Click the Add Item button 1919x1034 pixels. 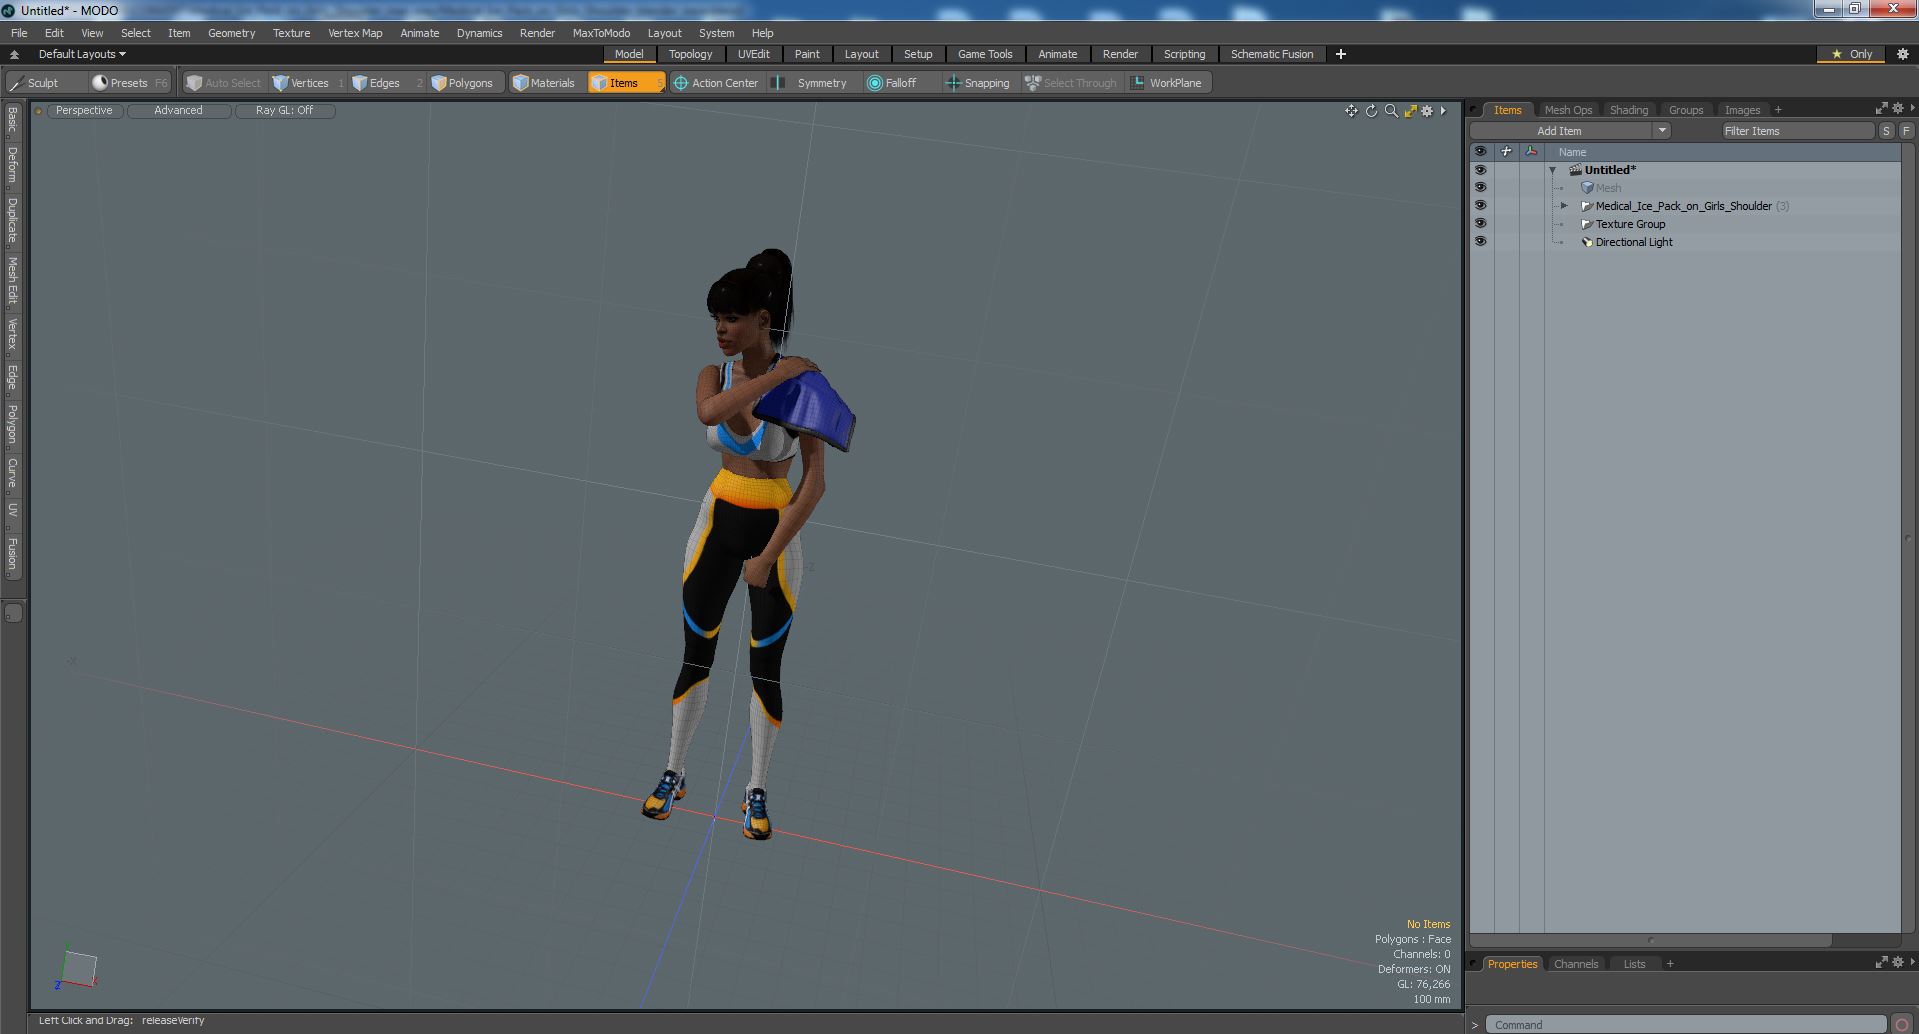pyautogui.click(x=1559, y=131)
